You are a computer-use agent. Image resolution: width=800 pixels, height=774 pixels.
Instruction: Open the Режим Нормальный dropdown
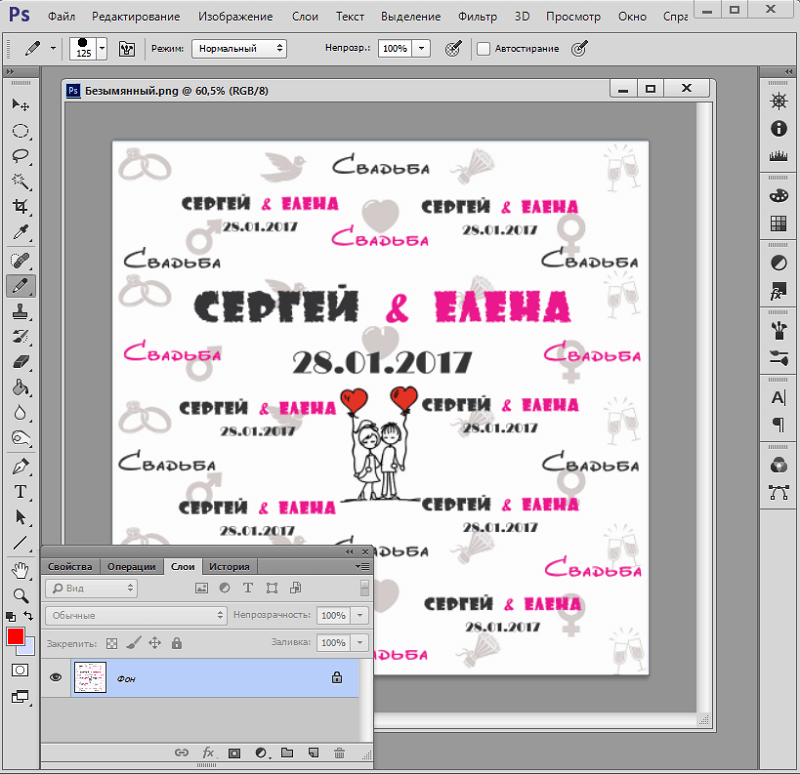240,48
